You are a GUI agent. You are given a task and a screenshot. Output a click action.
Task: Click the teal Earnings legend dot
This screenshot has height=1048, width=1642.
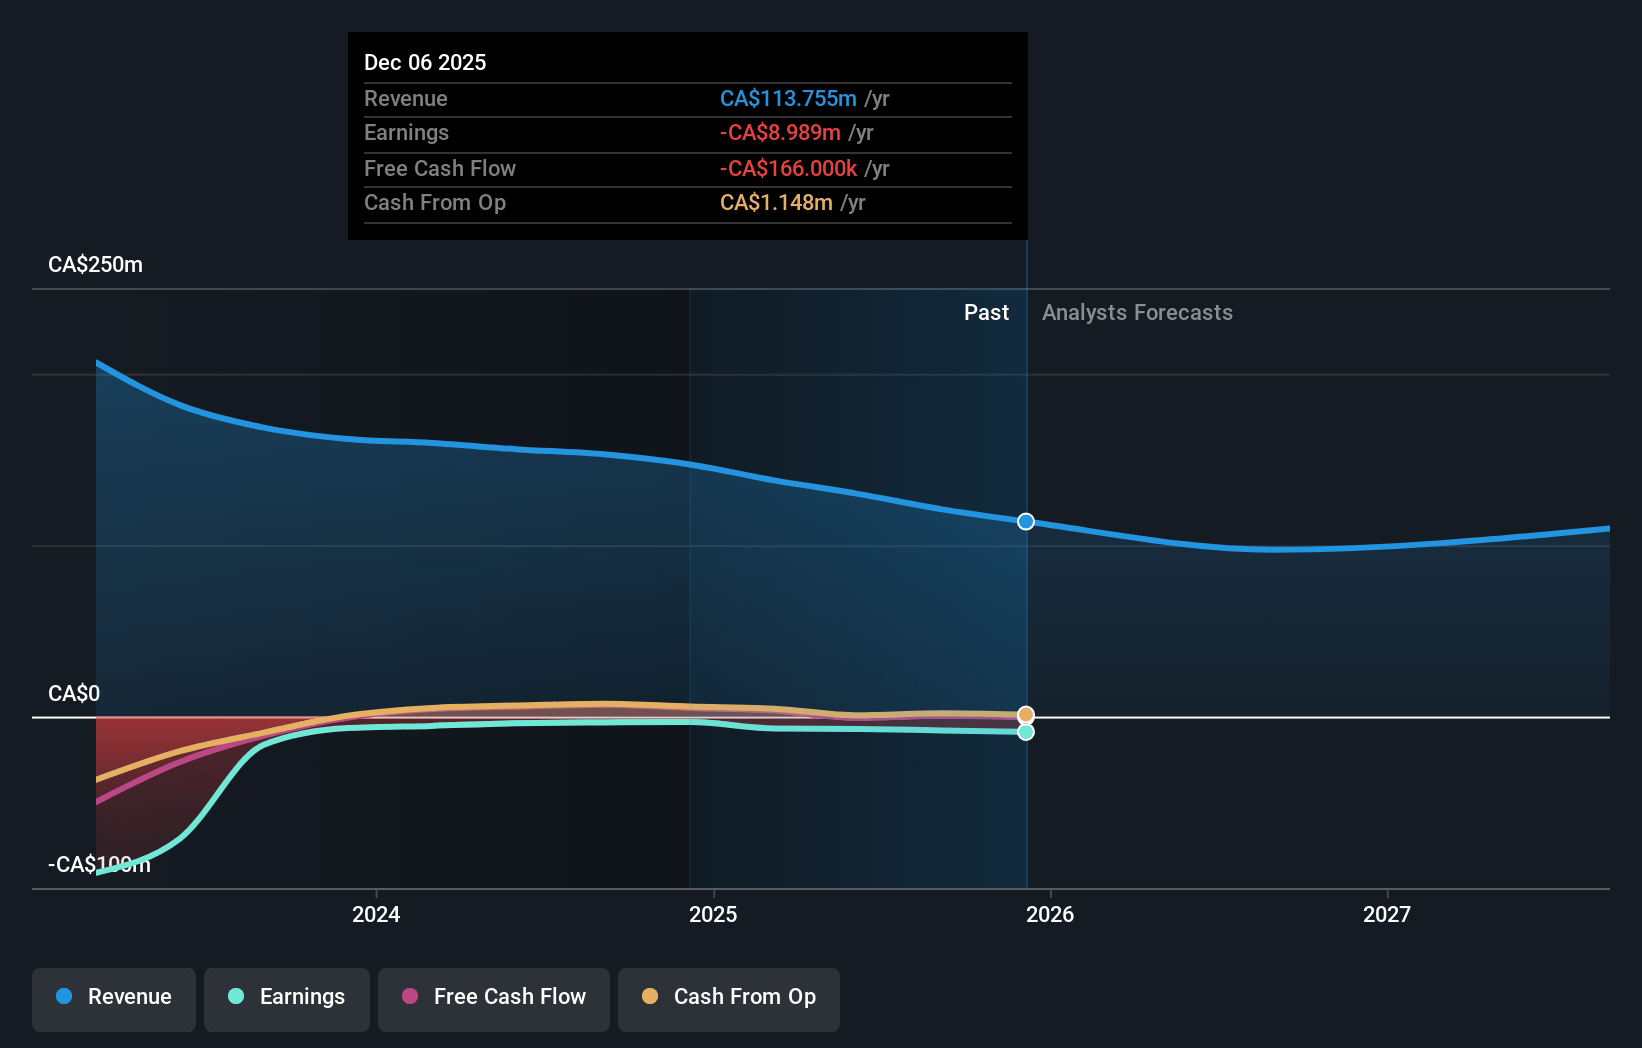(236, 997)
